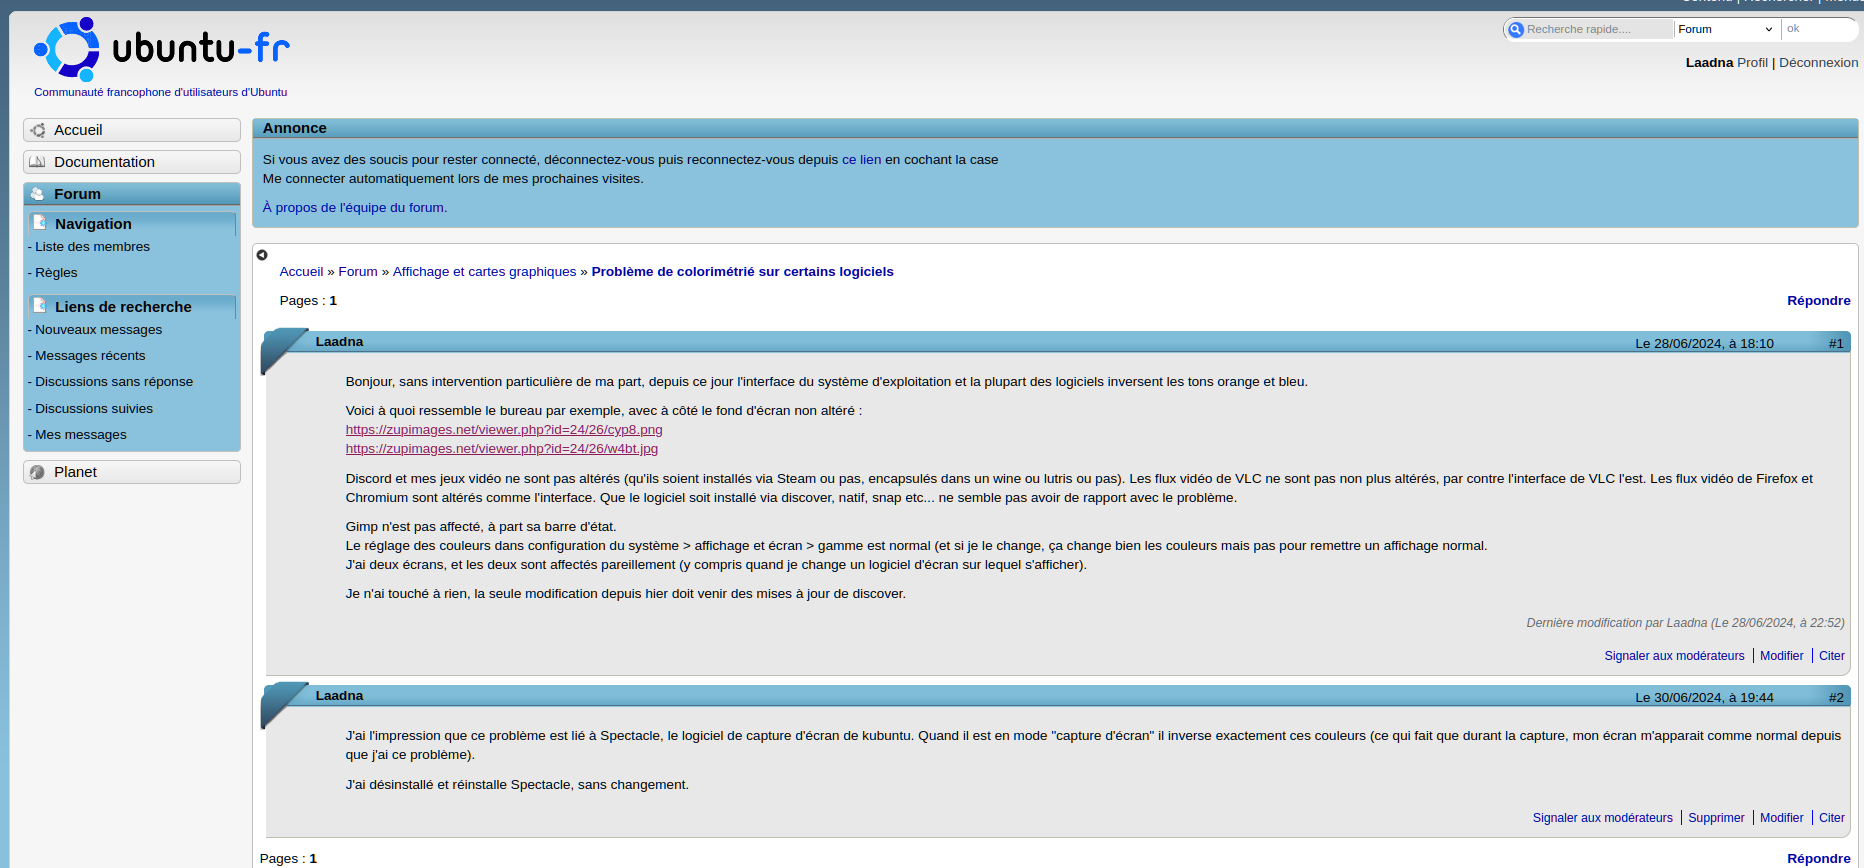Image resolution: width=1864 pixels, height=868 pixels.
Task: Open the Documentation sidebar menu
Action: click(x=132, y=162)
